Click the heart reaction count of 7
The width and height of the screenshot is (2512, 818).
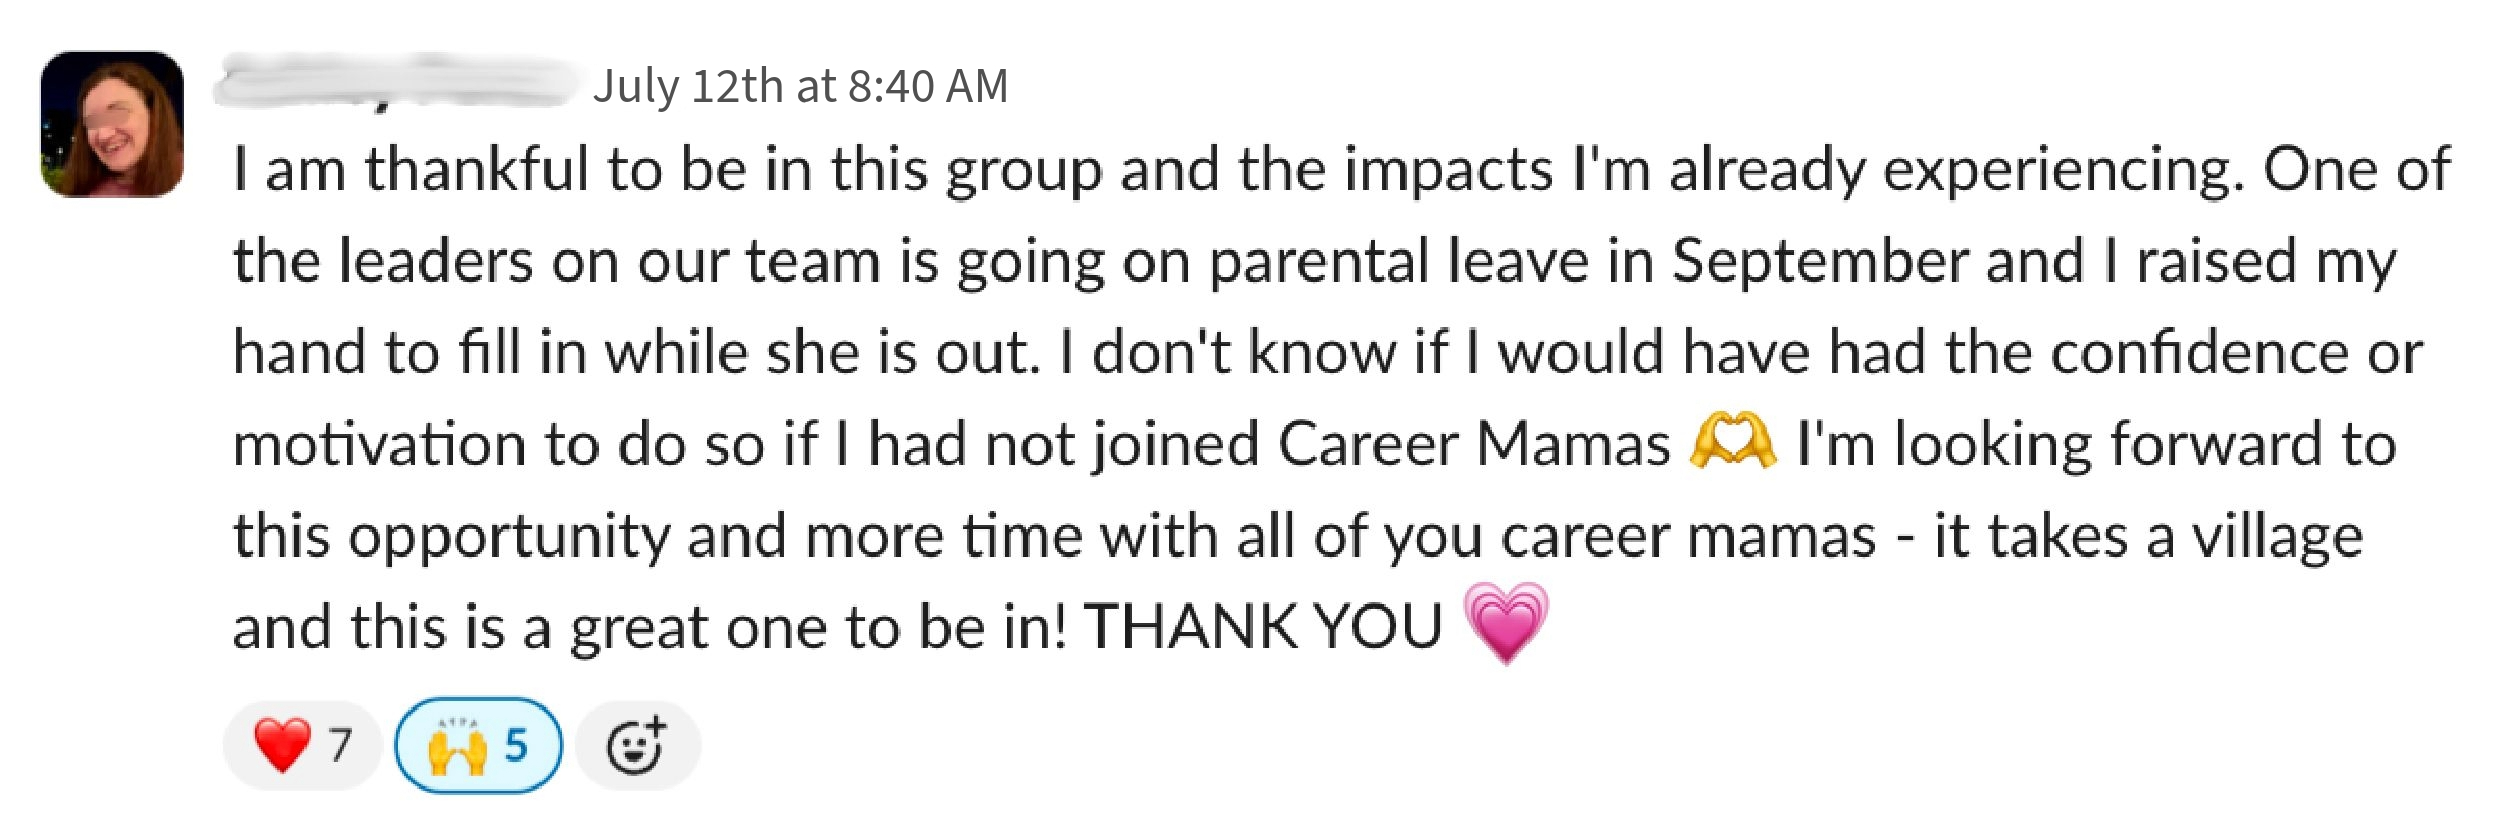tap(341, 745)
